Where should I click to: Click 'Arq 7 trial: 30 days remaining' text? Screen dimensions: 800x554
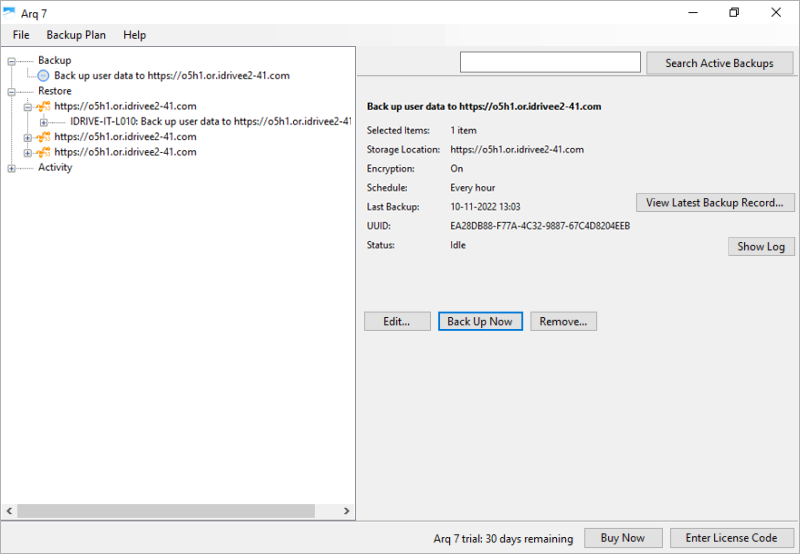coord(503,539)
